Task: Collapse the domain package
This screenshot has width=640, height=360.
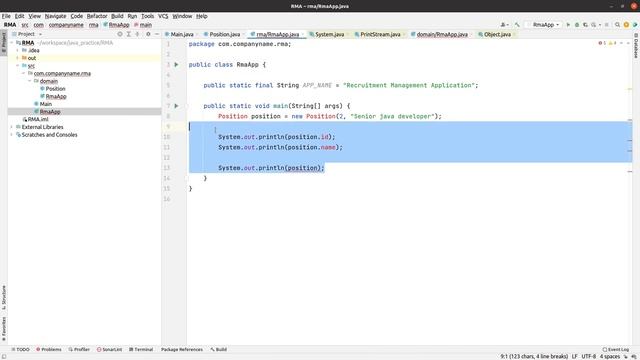Action: (30, 81)
